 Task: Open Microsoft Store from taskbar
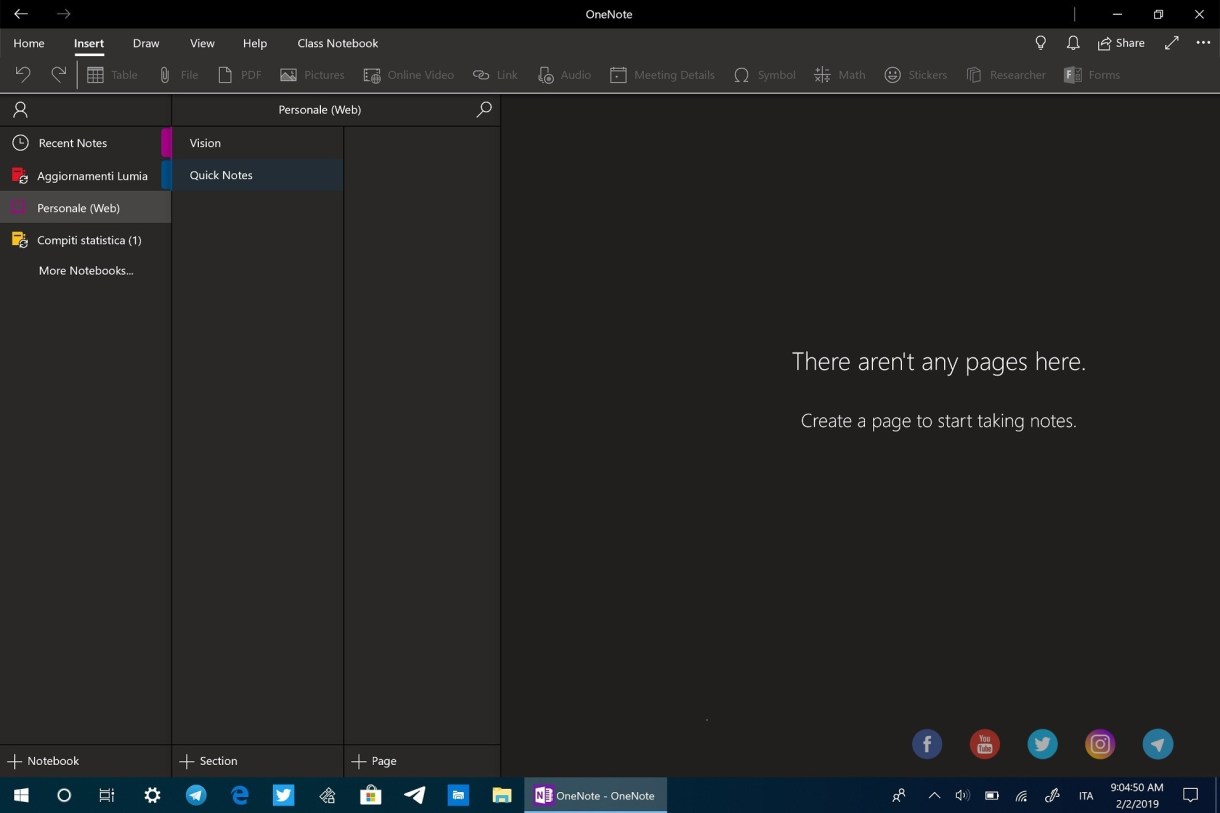pos(371,796)
